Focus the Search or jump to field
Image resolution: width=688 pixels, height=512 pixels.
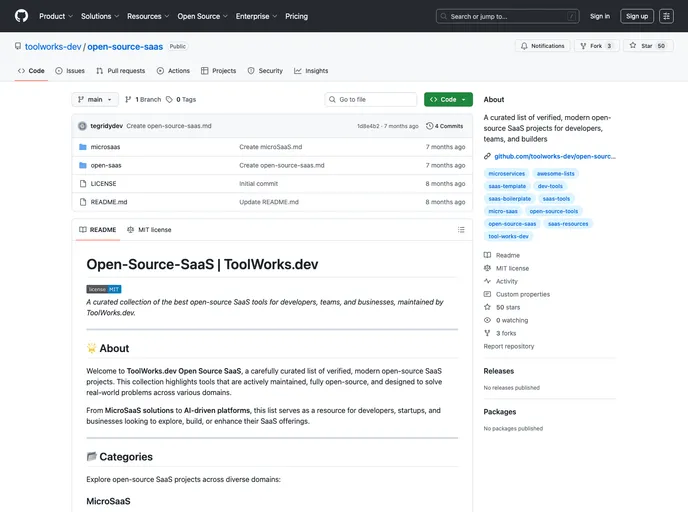[x=508, y=16]
